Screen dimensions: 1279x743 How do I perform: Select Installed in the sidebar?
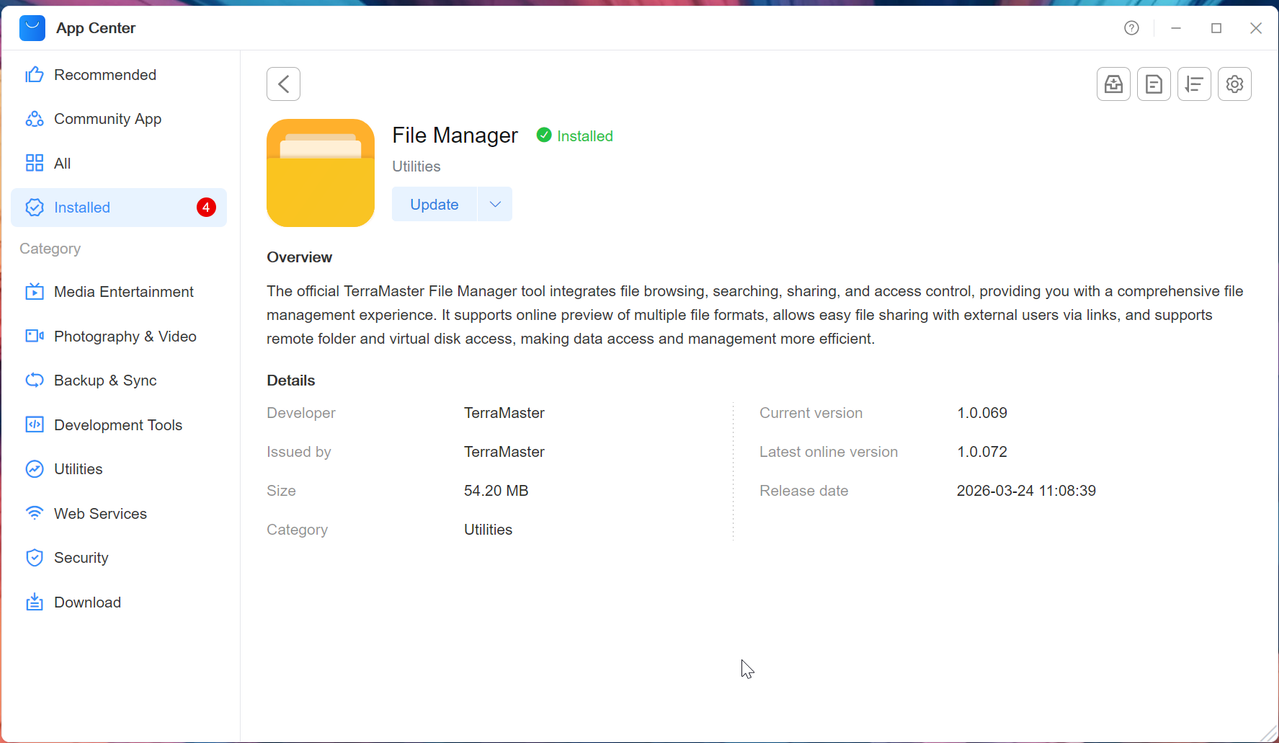pyautogui.click(x=119, y=208)
